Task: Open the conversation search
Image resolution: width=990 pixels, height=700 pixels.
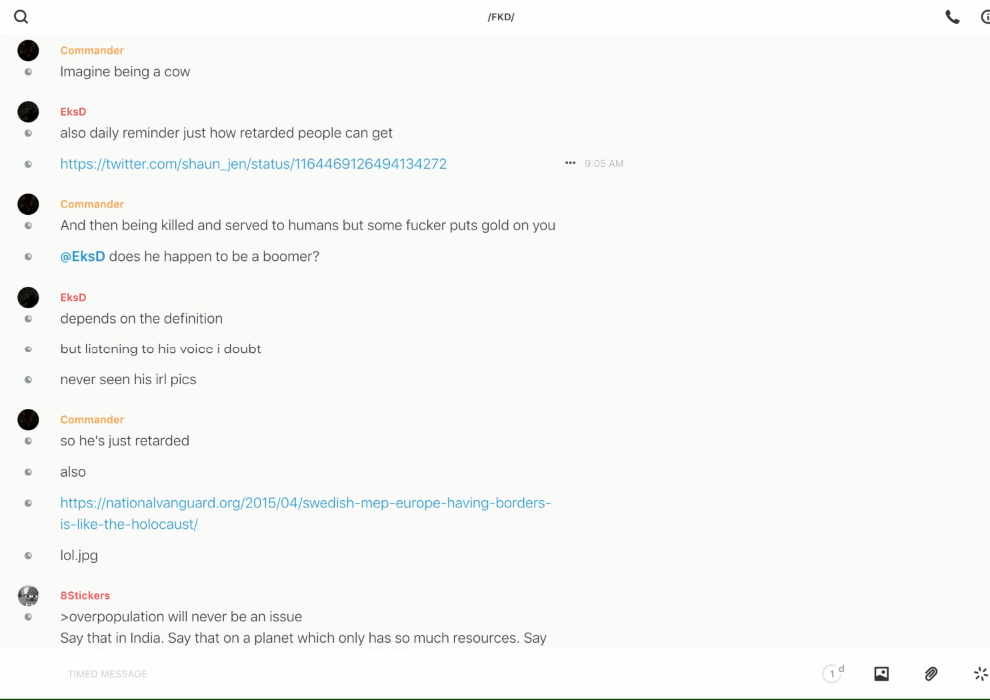Action: 21,17
